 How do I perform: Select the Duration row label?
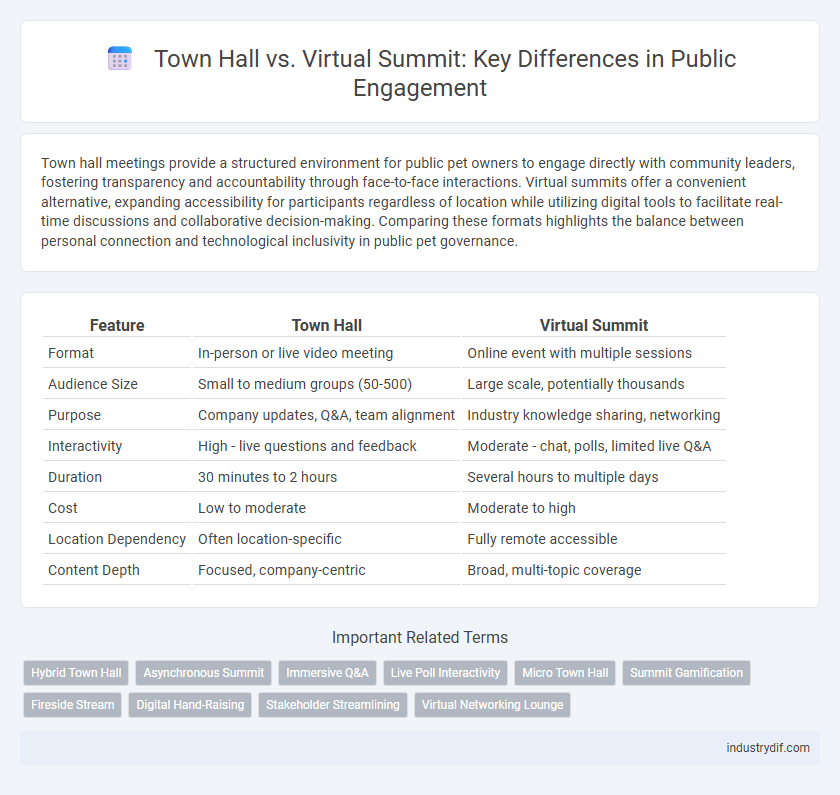[x=75, y=477]
